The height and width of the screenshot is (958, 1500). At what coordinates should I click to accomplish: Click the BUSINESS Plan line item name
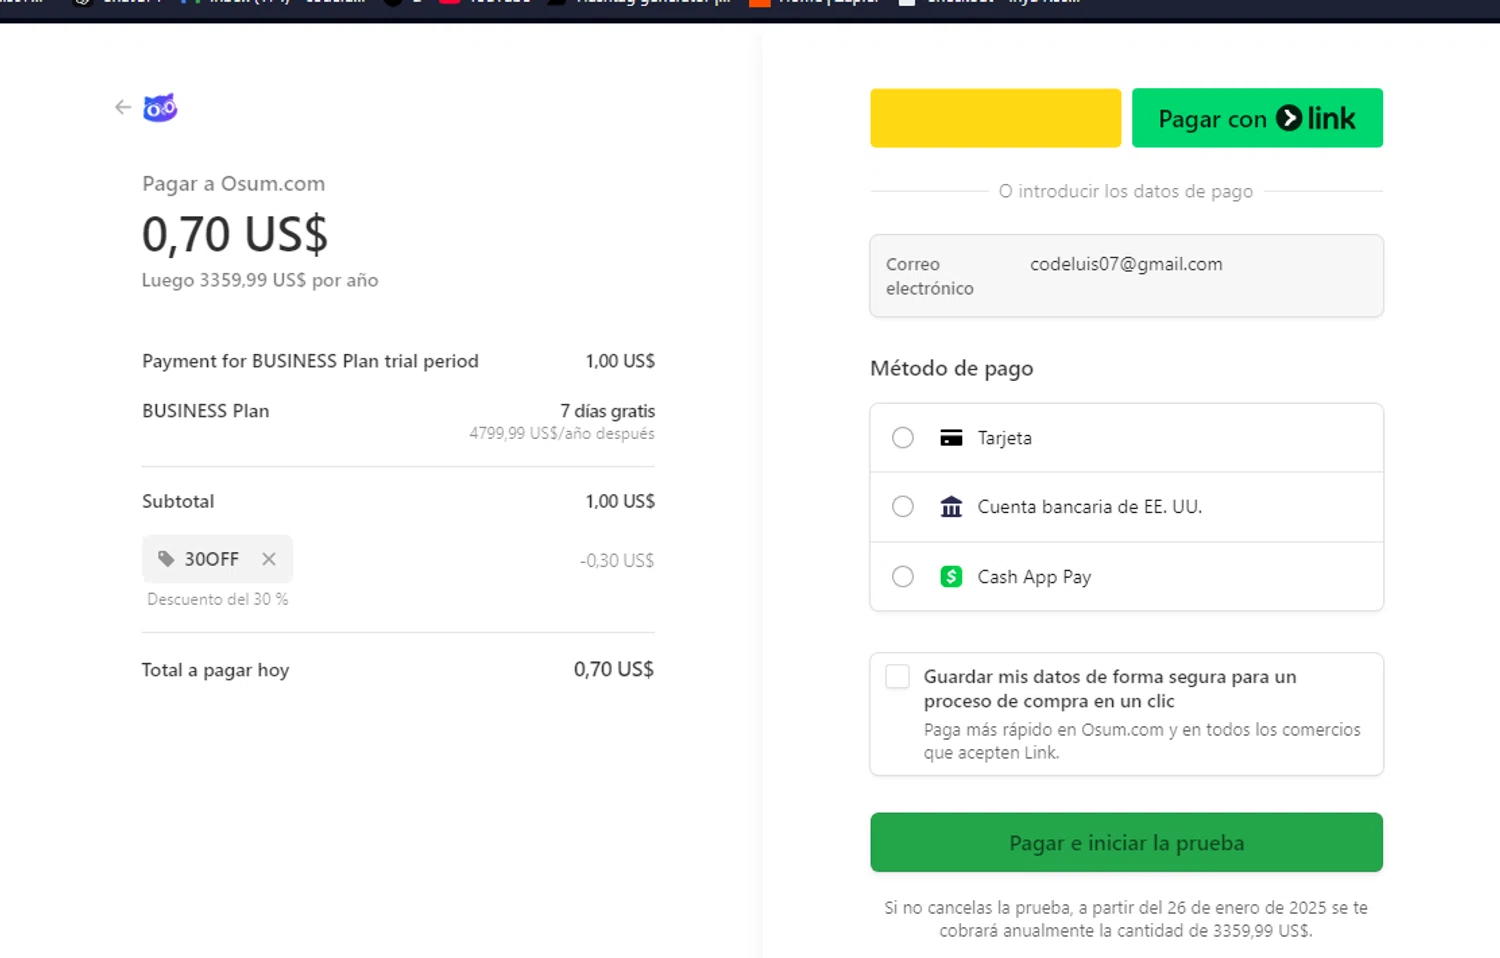pyautogui.click(x=206, y=411)
